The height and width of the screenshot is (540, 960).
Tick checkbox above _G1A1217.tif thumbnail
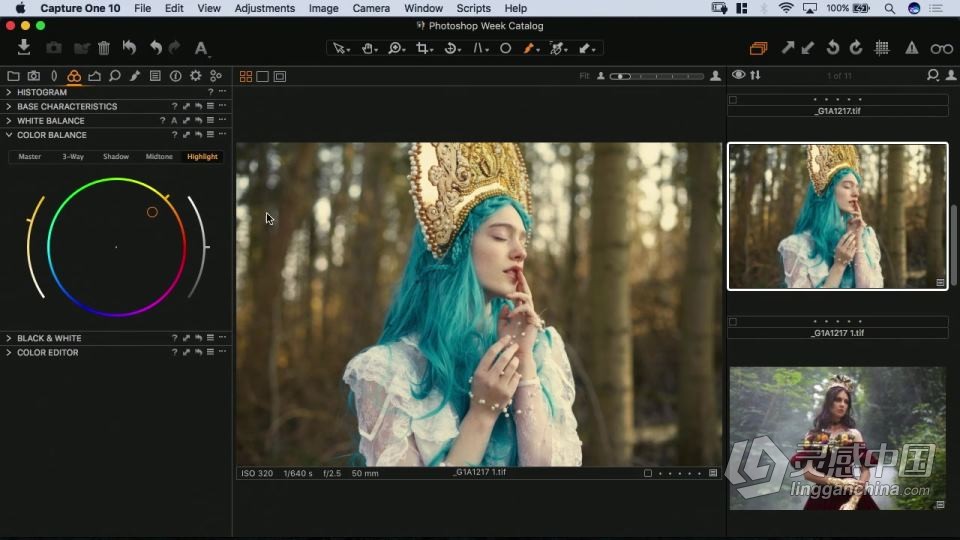[733, 100]
